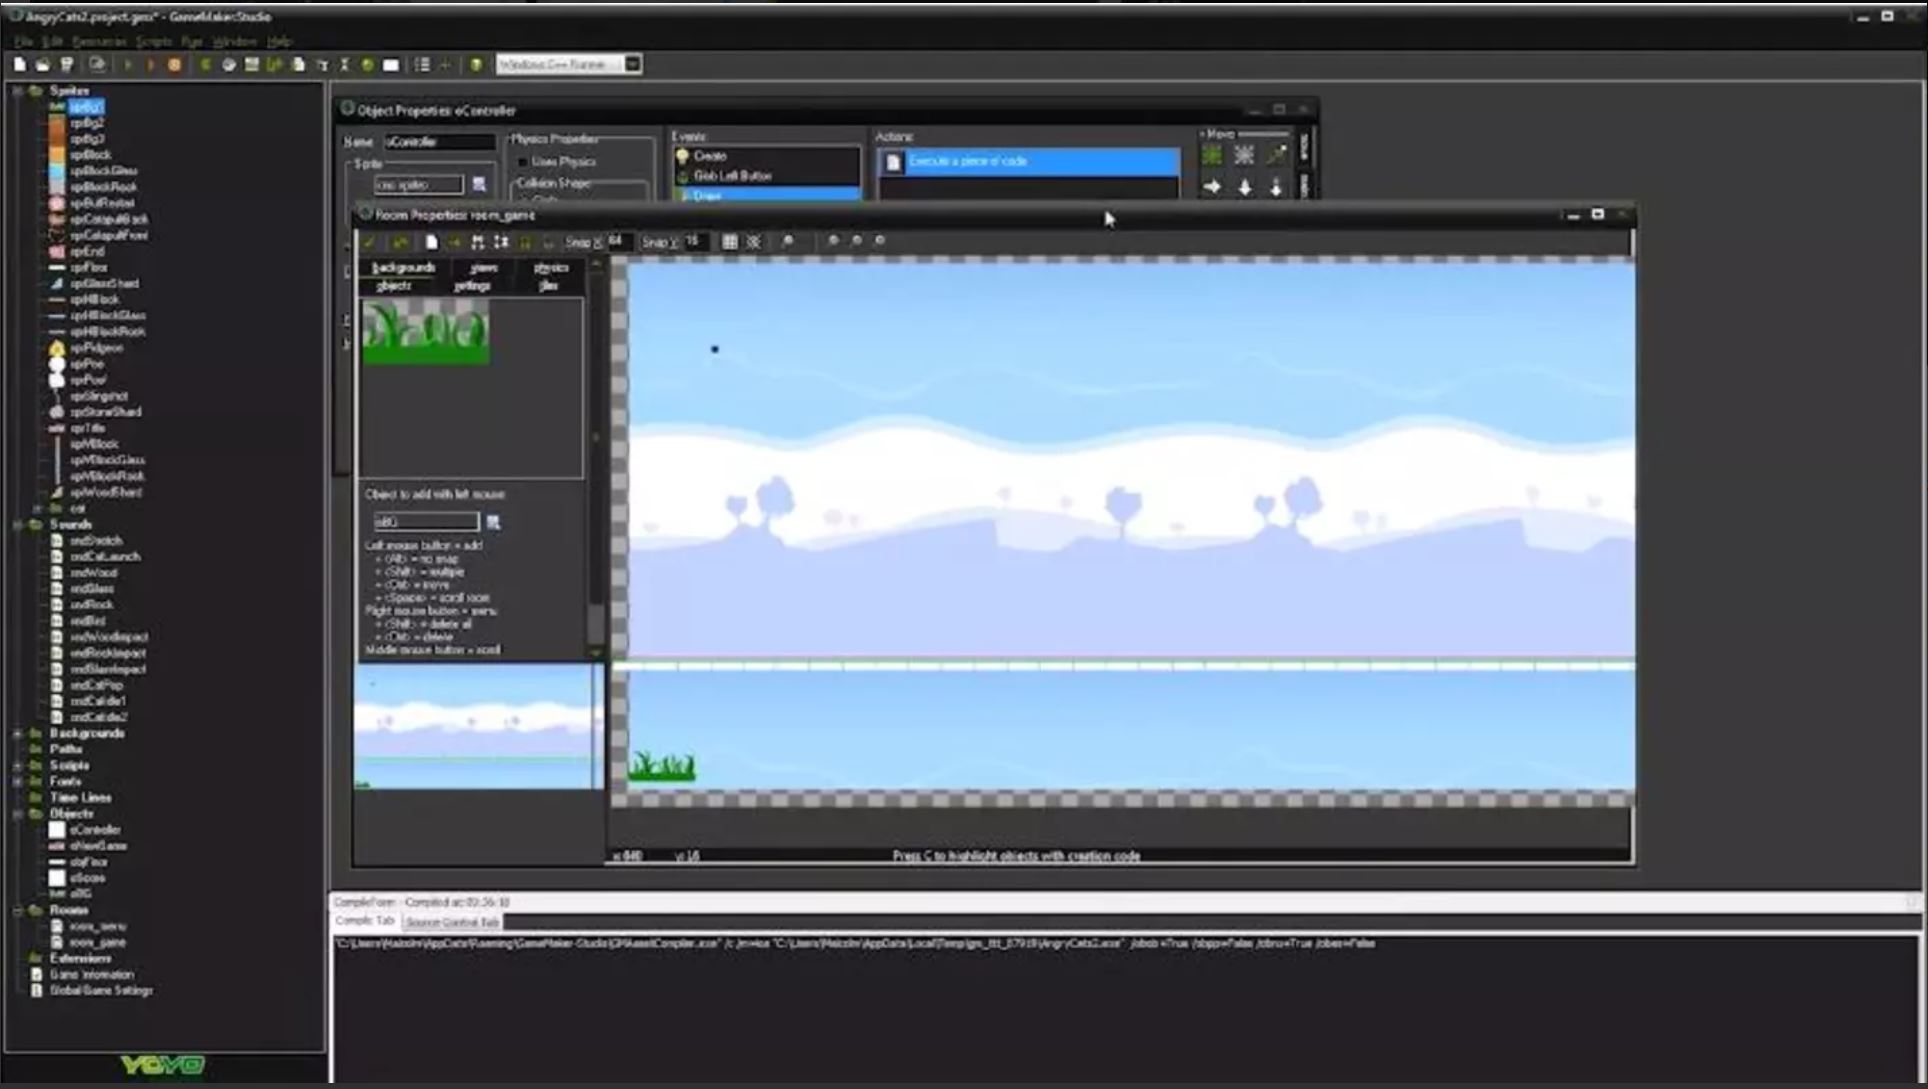Open the sprite picker icon beside no sprite field

(x=479, y=184)
